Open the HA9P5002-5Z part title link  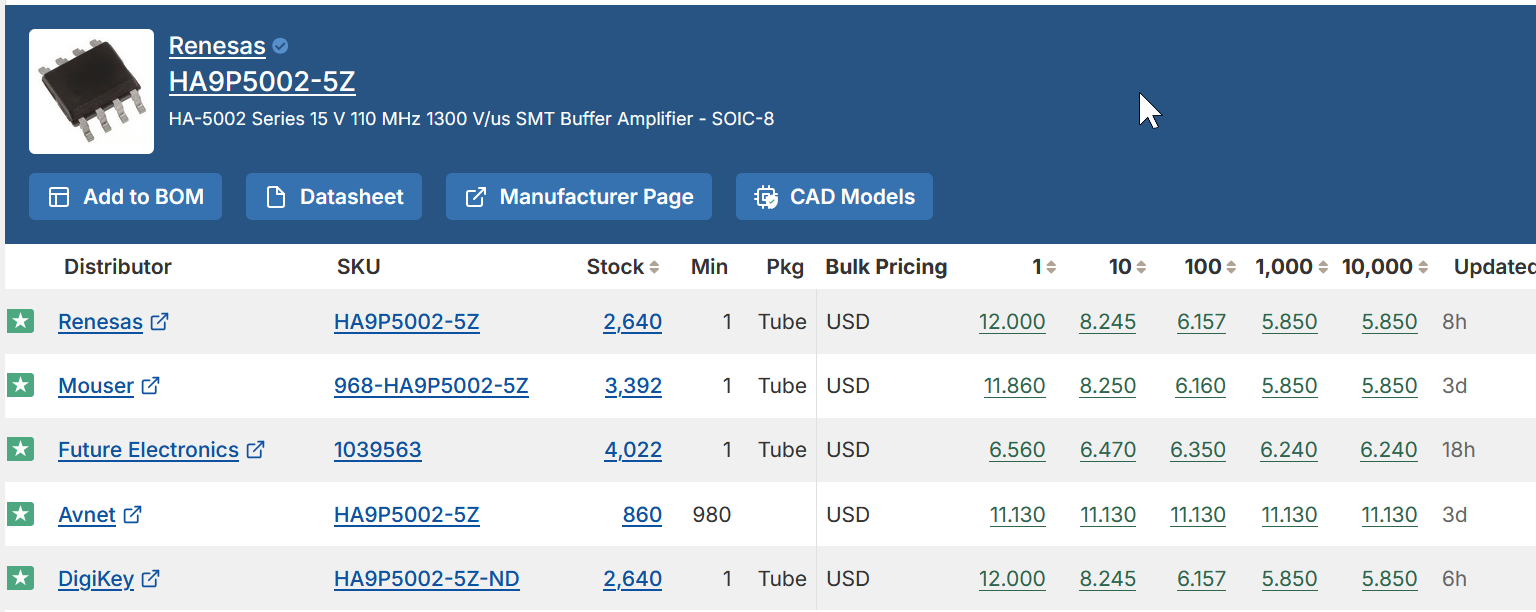tap(262, 81)
